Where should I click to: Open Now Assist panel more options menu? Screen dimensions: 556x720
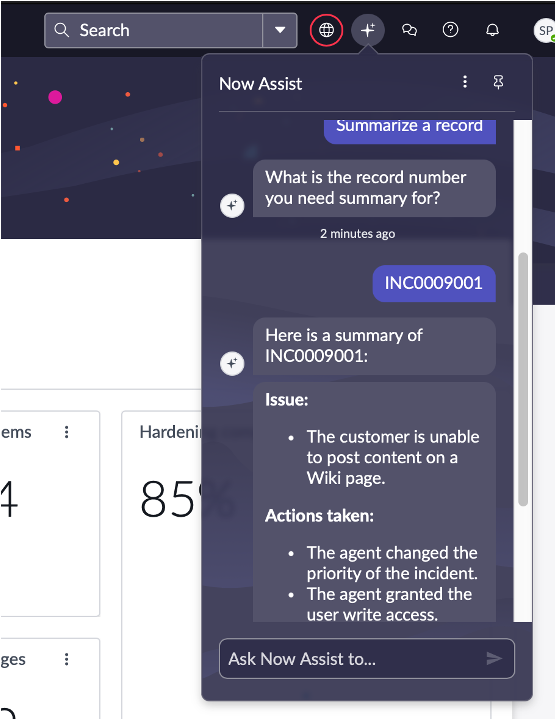tap(465, 82)
